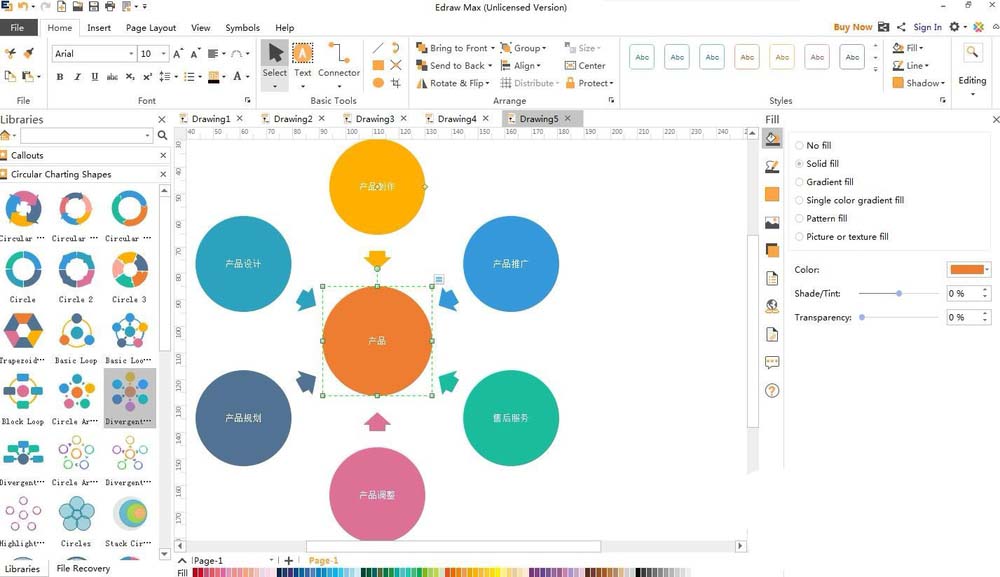The image size is (1000, 577).
Task: Click the Text tool icon
Action: tap(302, 59)
